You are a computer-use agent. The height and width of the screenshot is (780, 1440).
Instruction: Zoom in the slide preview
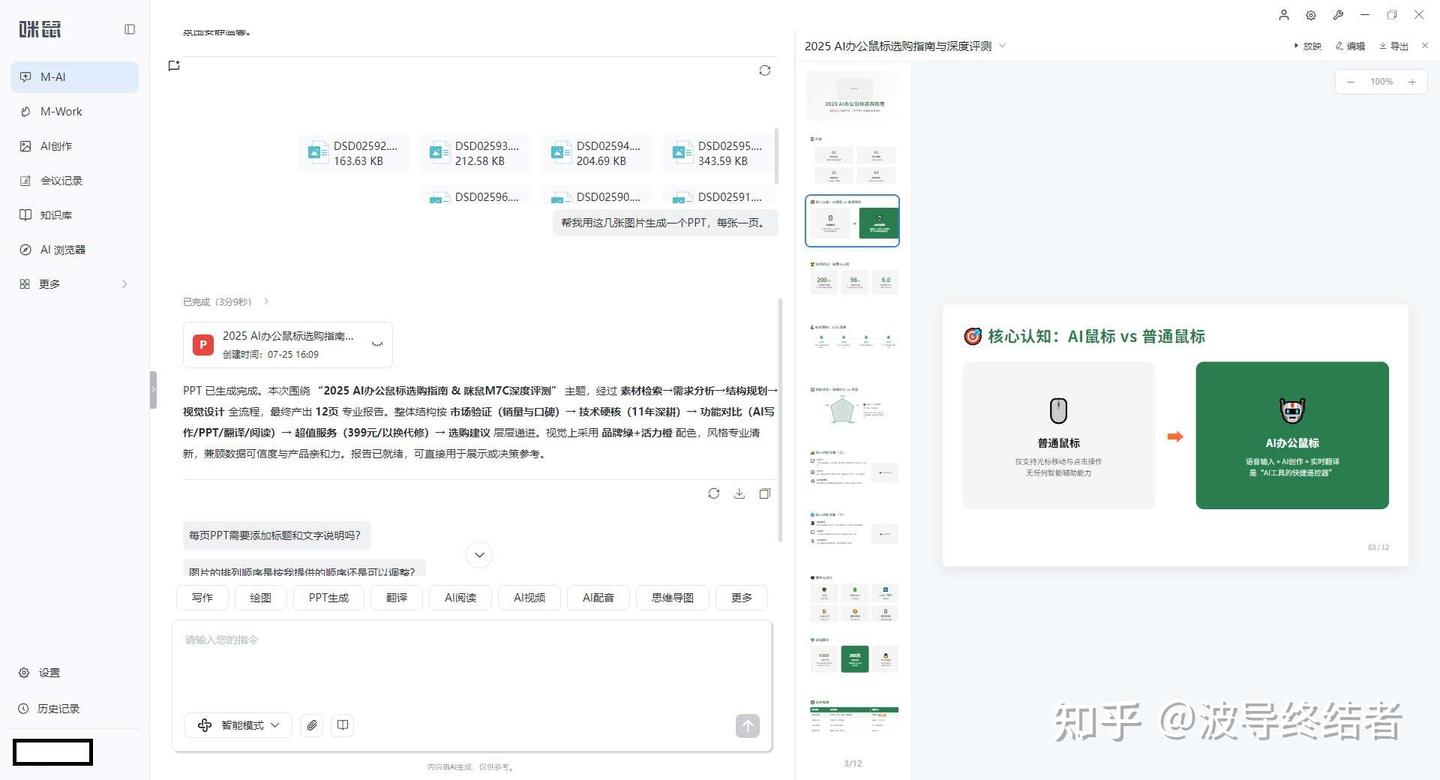pos(1412,82)
